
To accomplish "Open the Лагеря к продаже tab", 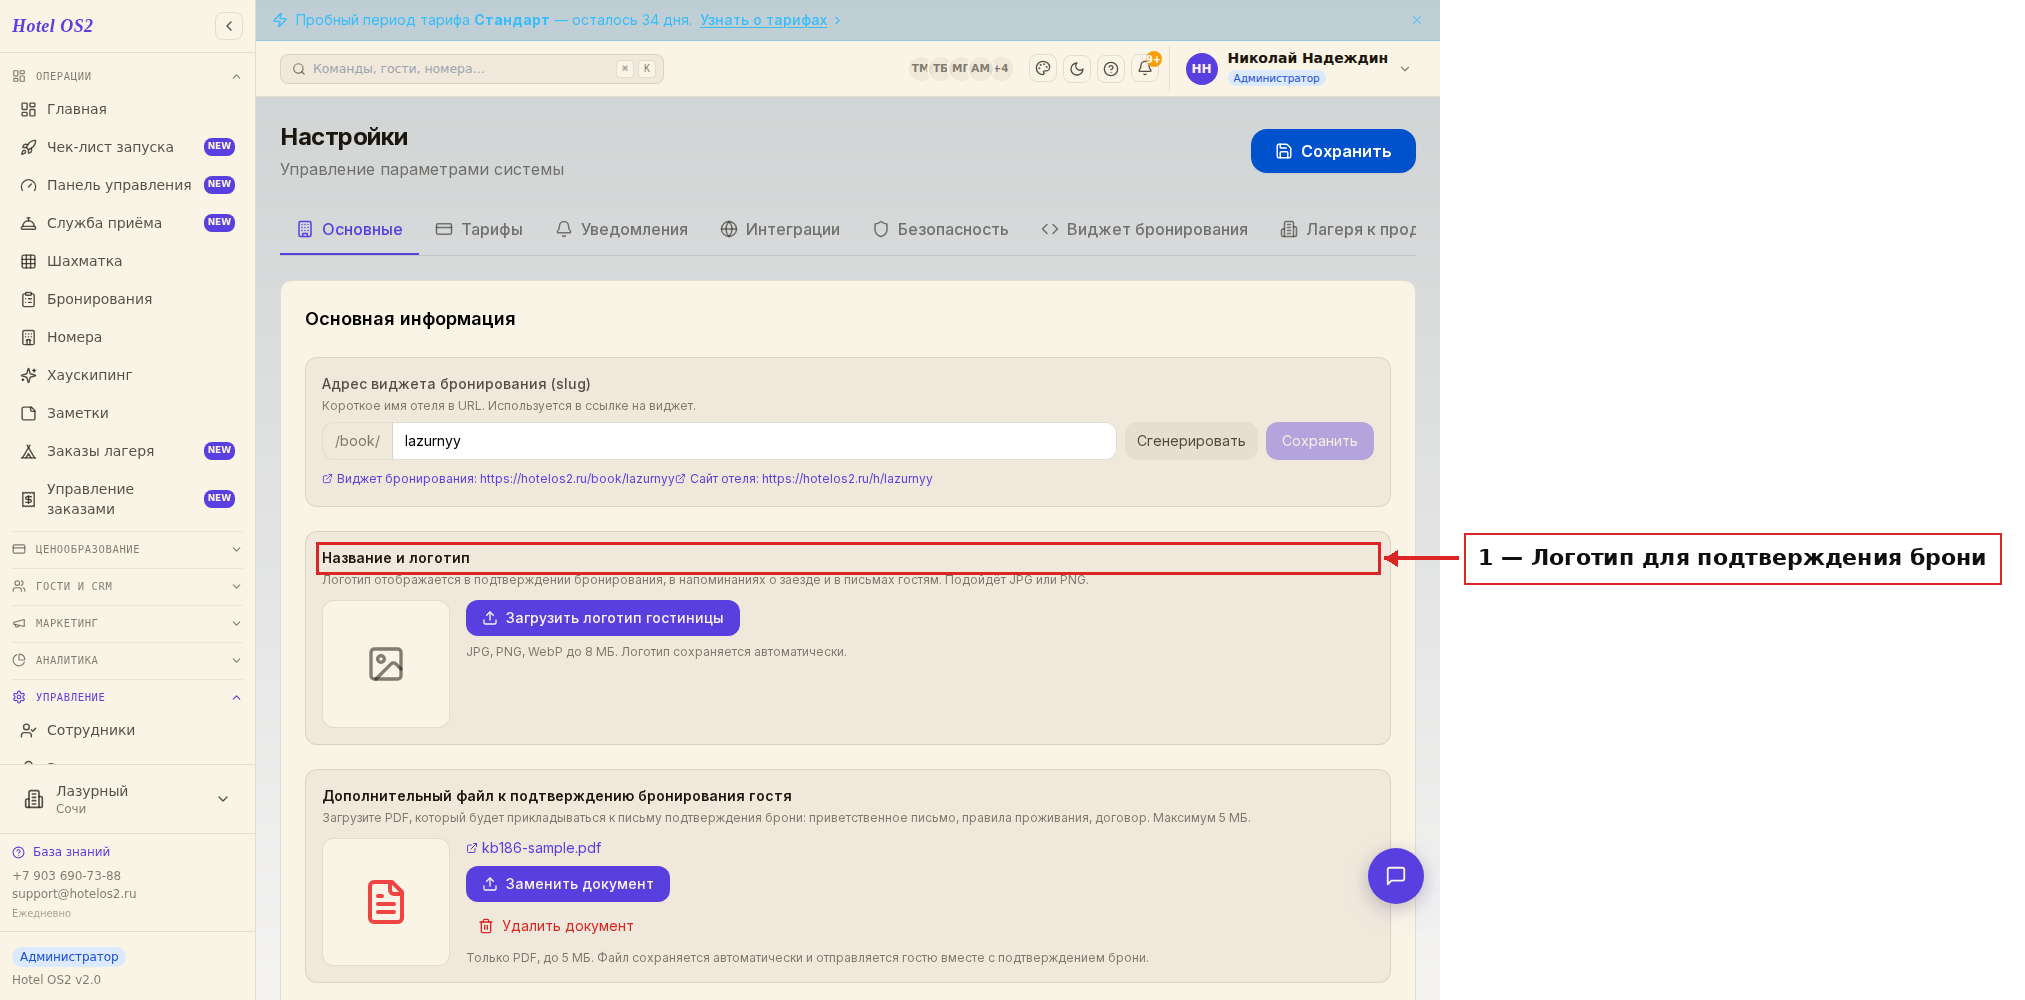I will tap(1348, 229).
